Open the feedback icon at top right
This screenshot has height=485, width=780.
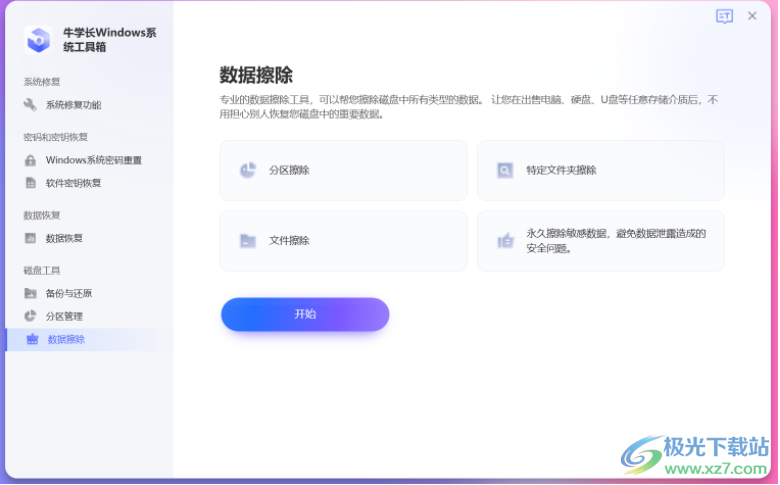coord(724,16)
